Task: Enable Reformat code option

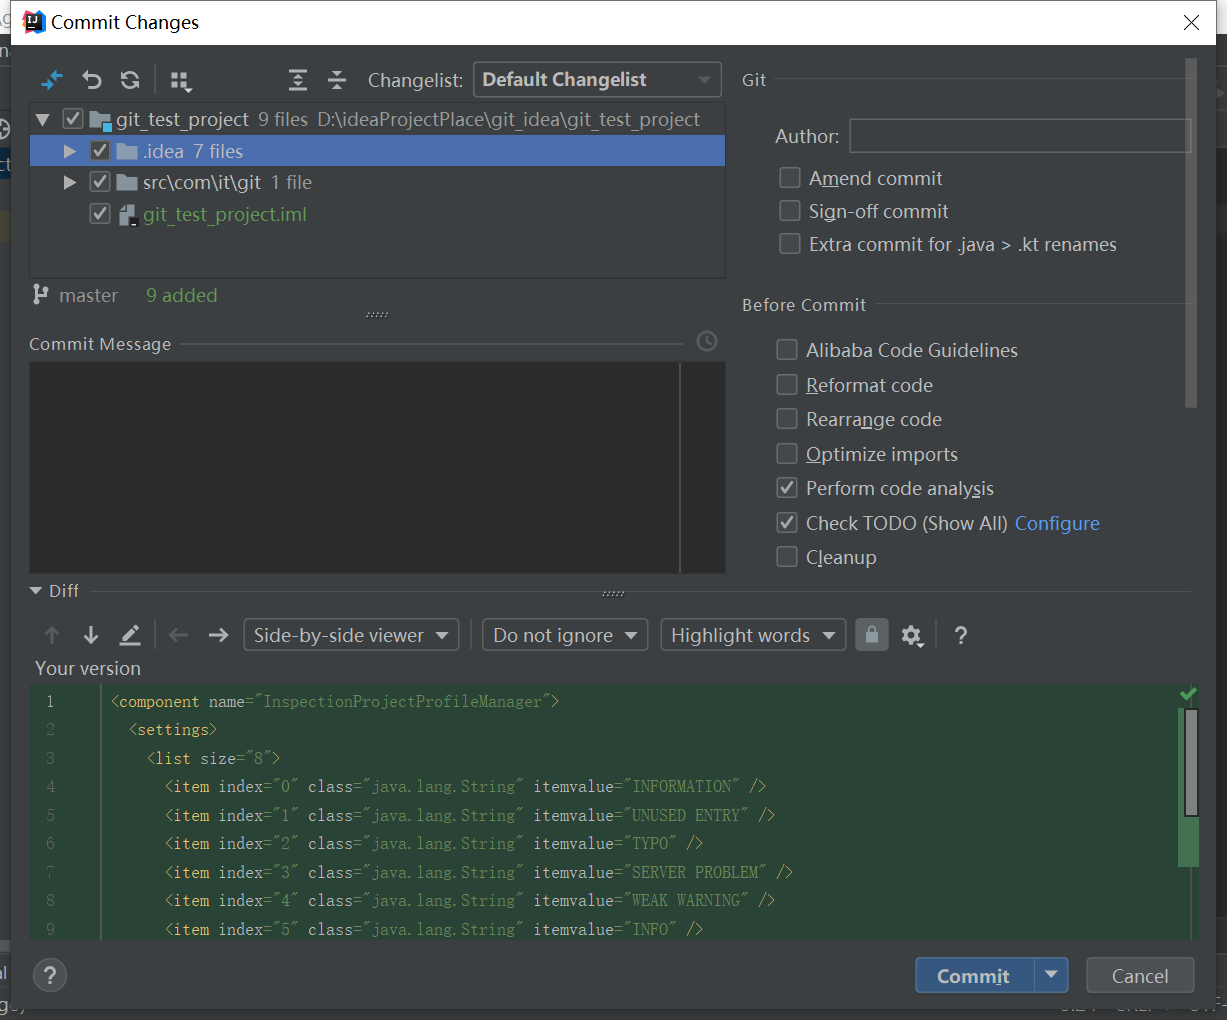Action: tap(787, 385)
